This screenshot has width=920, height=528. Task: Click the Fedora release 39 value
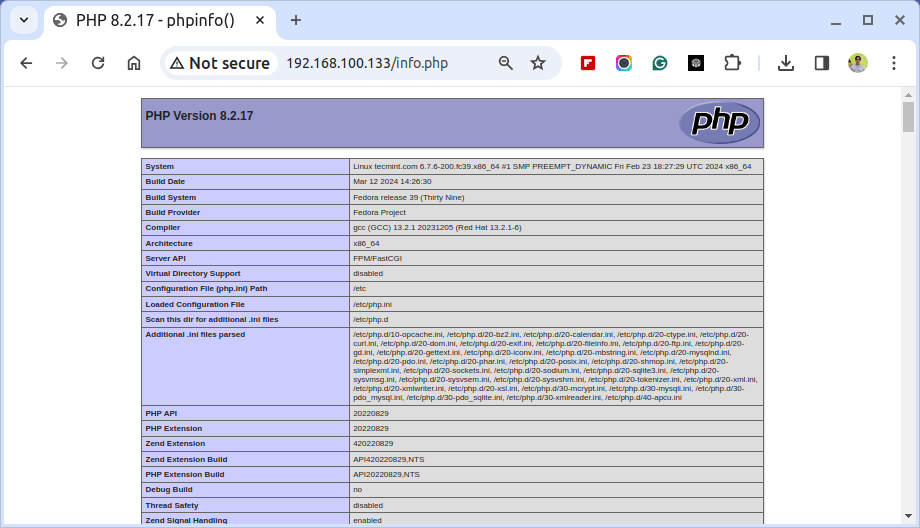pyautogui.click(x=408, y=198)
